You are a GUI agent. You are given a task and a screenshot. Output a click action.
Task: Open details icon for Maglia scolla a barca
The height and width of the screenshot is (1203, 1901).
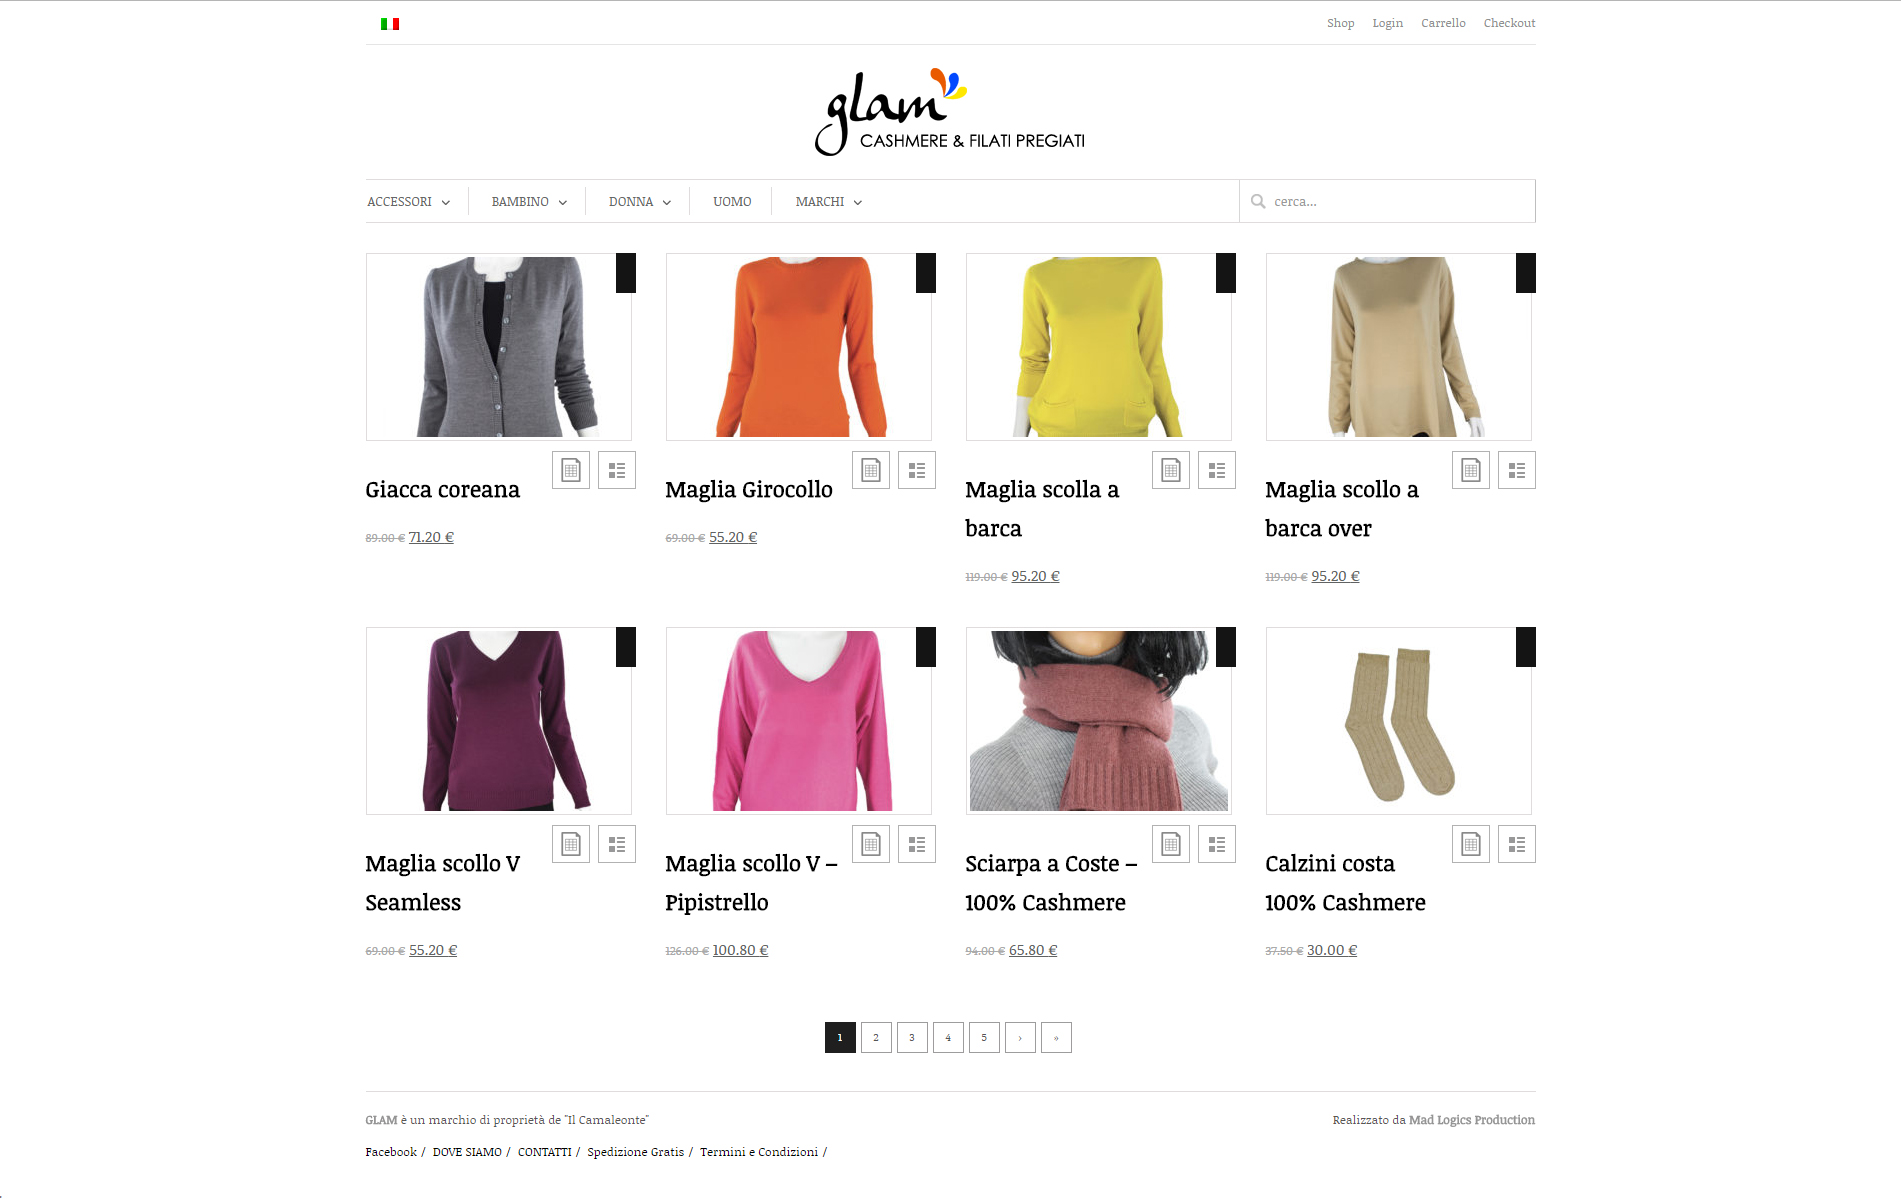click(1171, 470)
